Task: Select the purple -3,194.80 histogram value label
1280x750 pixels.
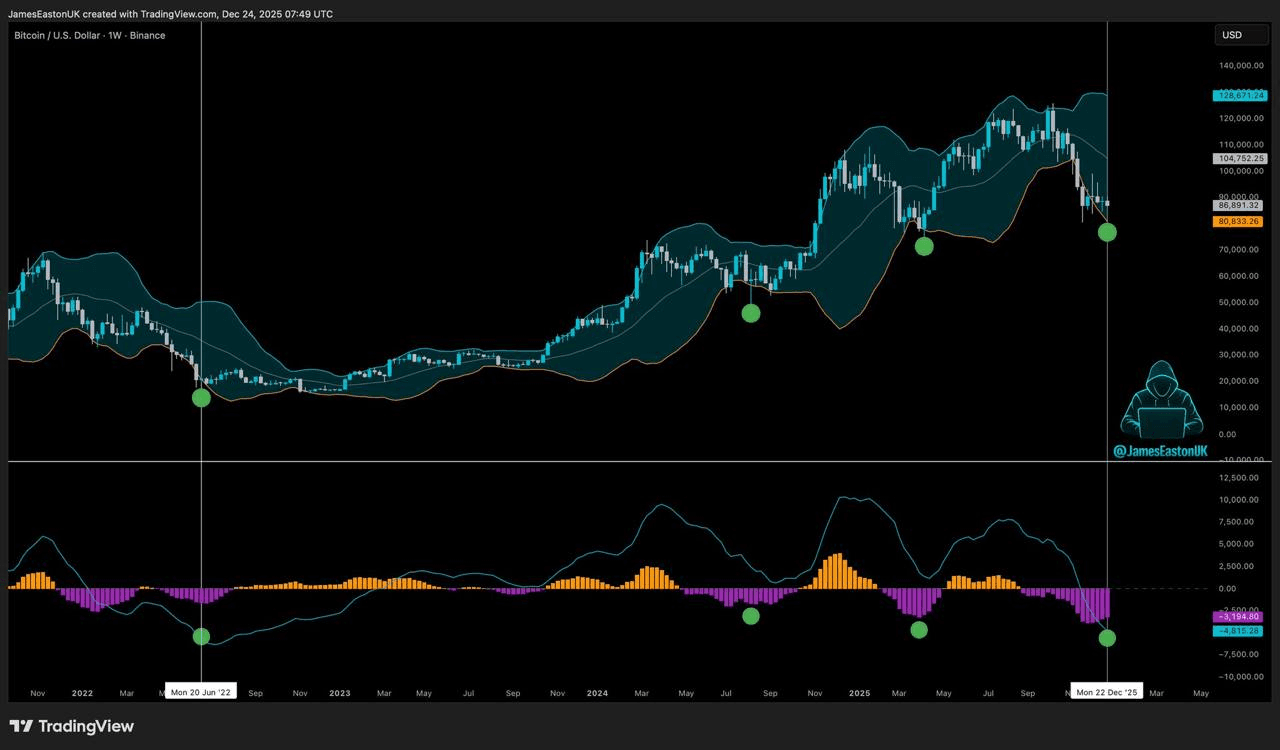Action: tap(1239, 617)
